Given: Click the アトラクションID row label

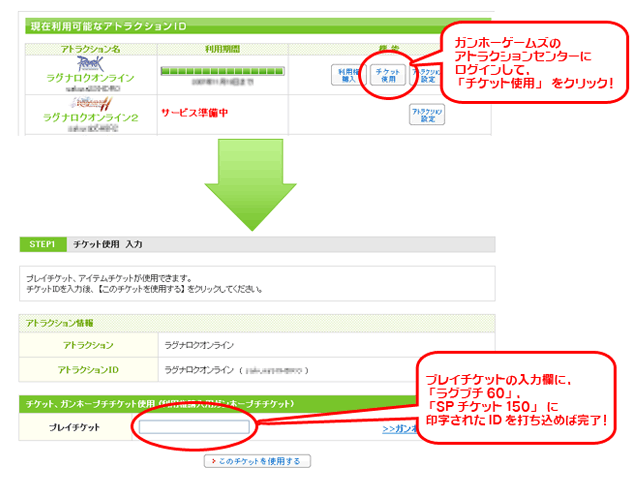Looking at the screenshot, I should coord(89,370).
